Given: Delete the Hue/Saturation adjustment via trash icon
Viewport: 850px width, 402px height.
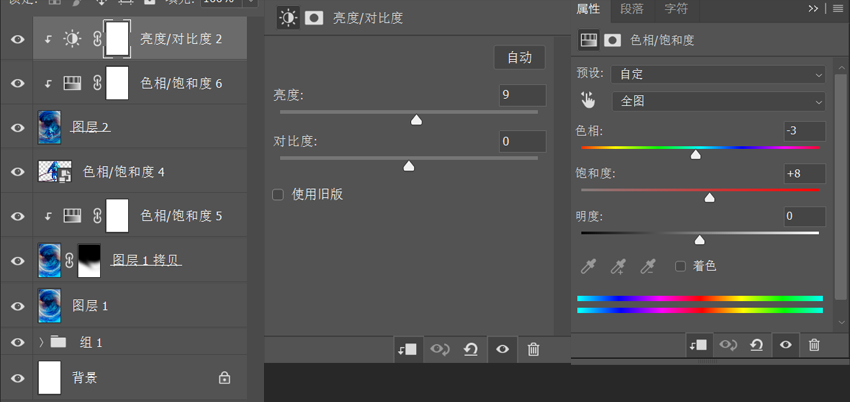Looking at the screenshot, I should pyautogui.click(x=814, y=345).
